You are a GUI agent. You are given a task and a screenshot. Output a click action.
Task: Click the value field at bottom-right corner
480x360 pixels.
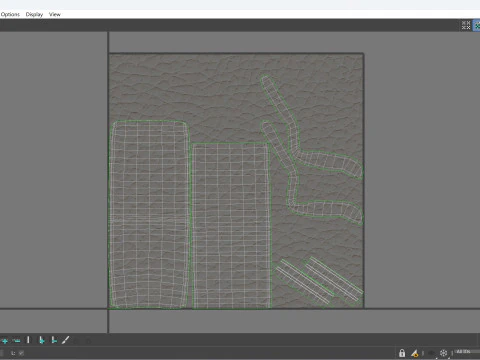point(467,352)
